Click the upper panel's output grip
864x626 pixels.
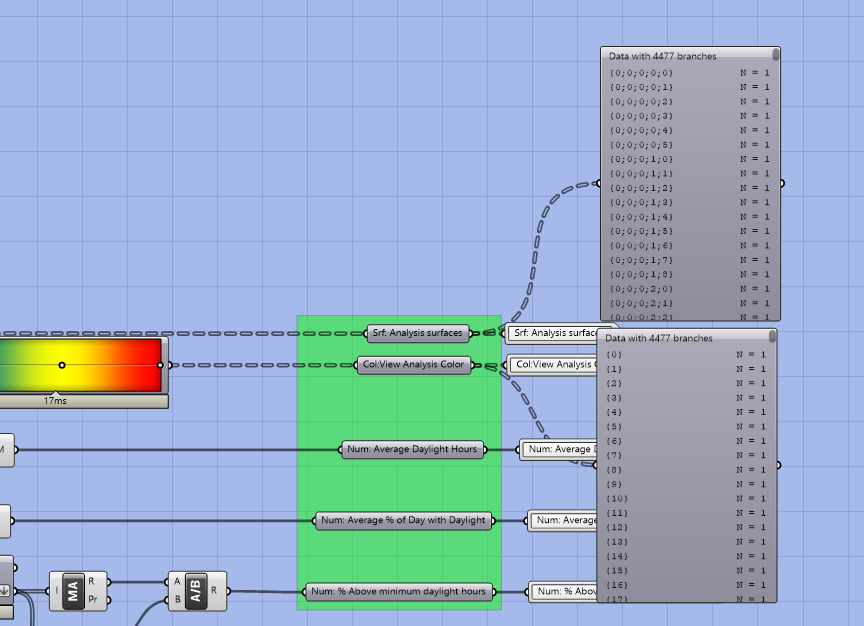781,184
